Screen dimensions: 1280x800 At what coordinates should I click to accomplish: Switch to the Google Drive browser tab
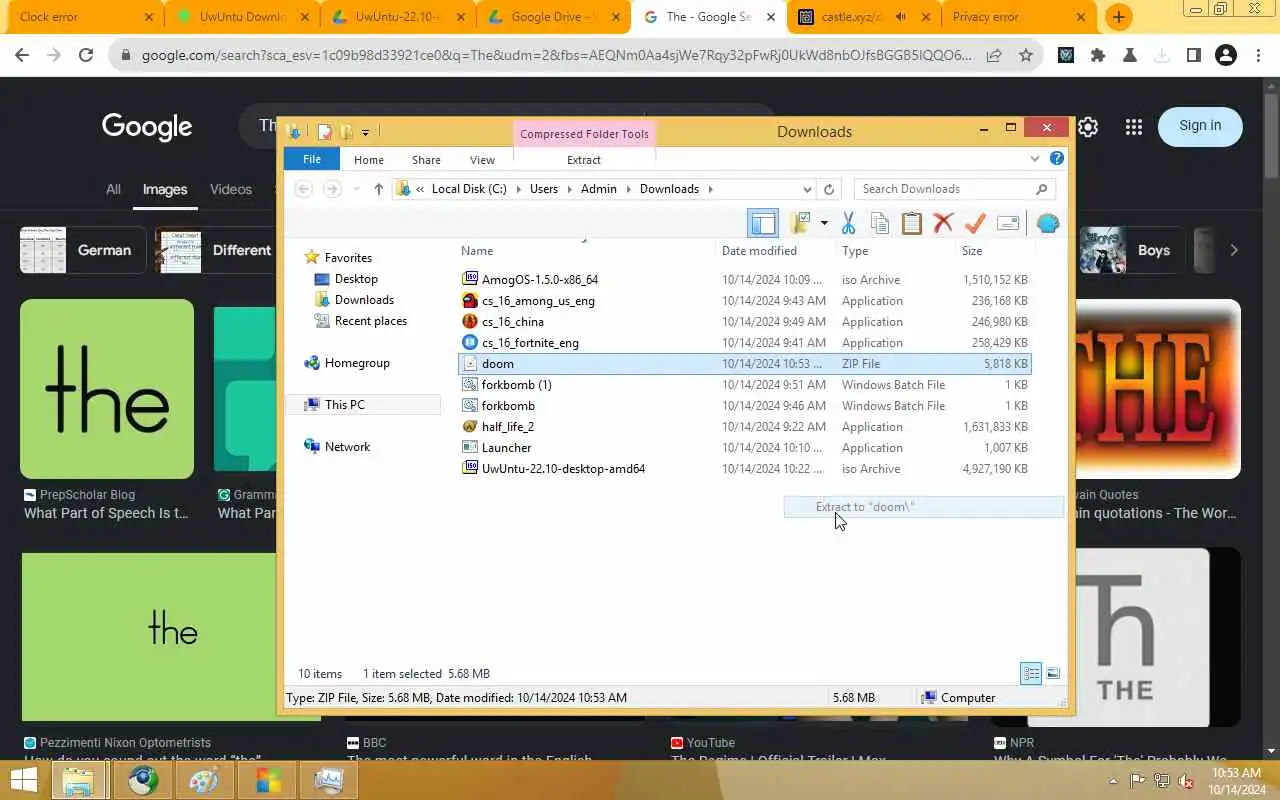[553, 17]
